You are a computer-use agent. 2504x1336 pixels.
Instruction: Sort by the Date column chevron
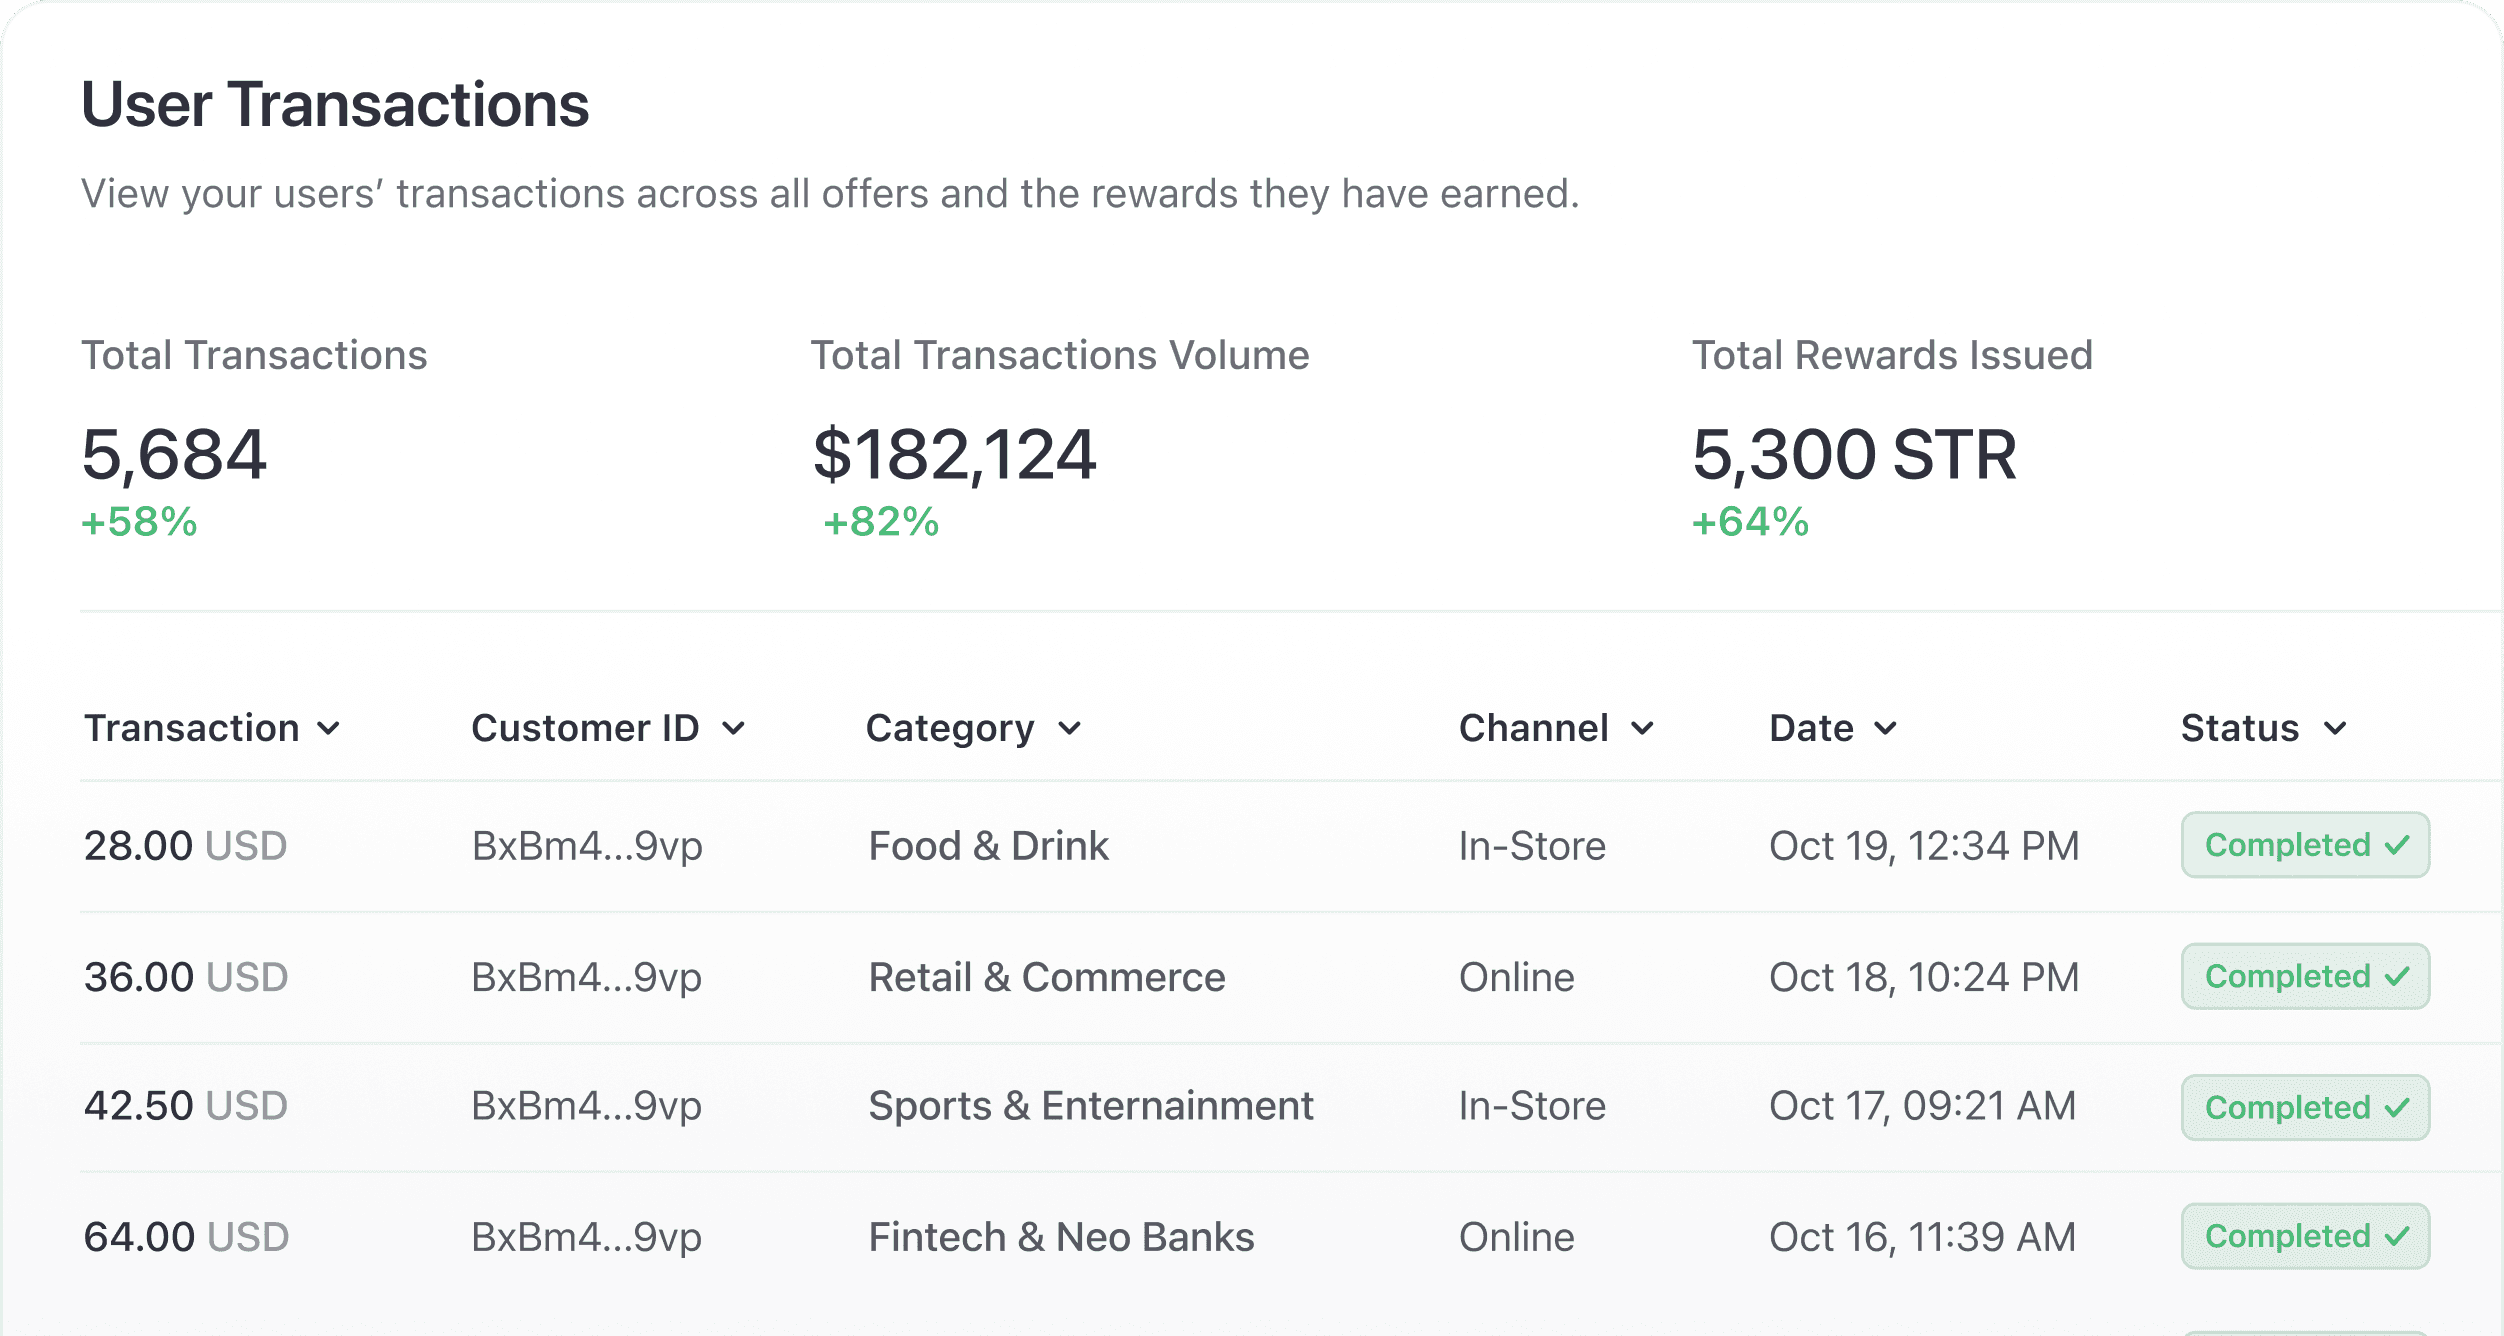1885,729
